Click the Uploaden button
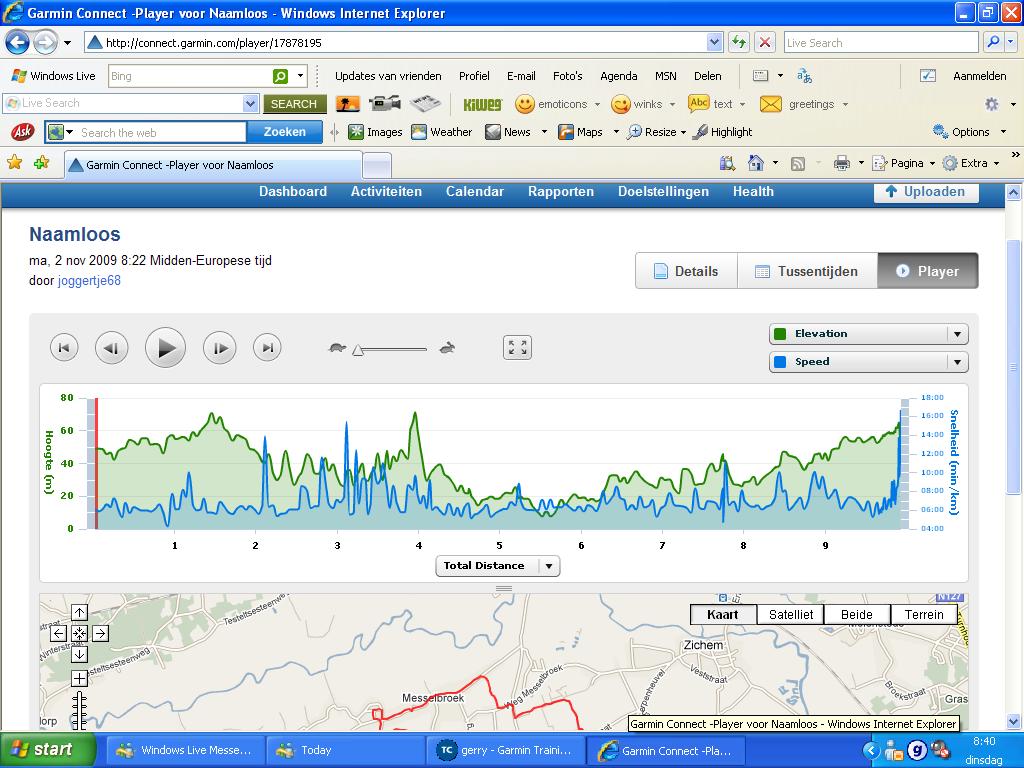The height and width of the screenshot is (768, 1024). pos(926,192)
